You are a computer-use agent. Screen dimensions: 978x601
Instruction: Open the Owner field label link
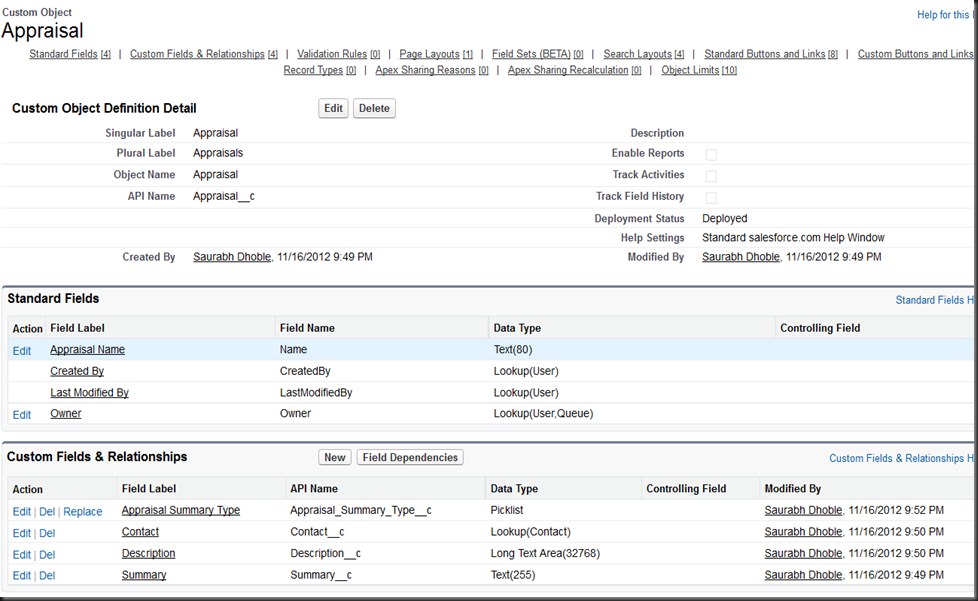point(65,414)
